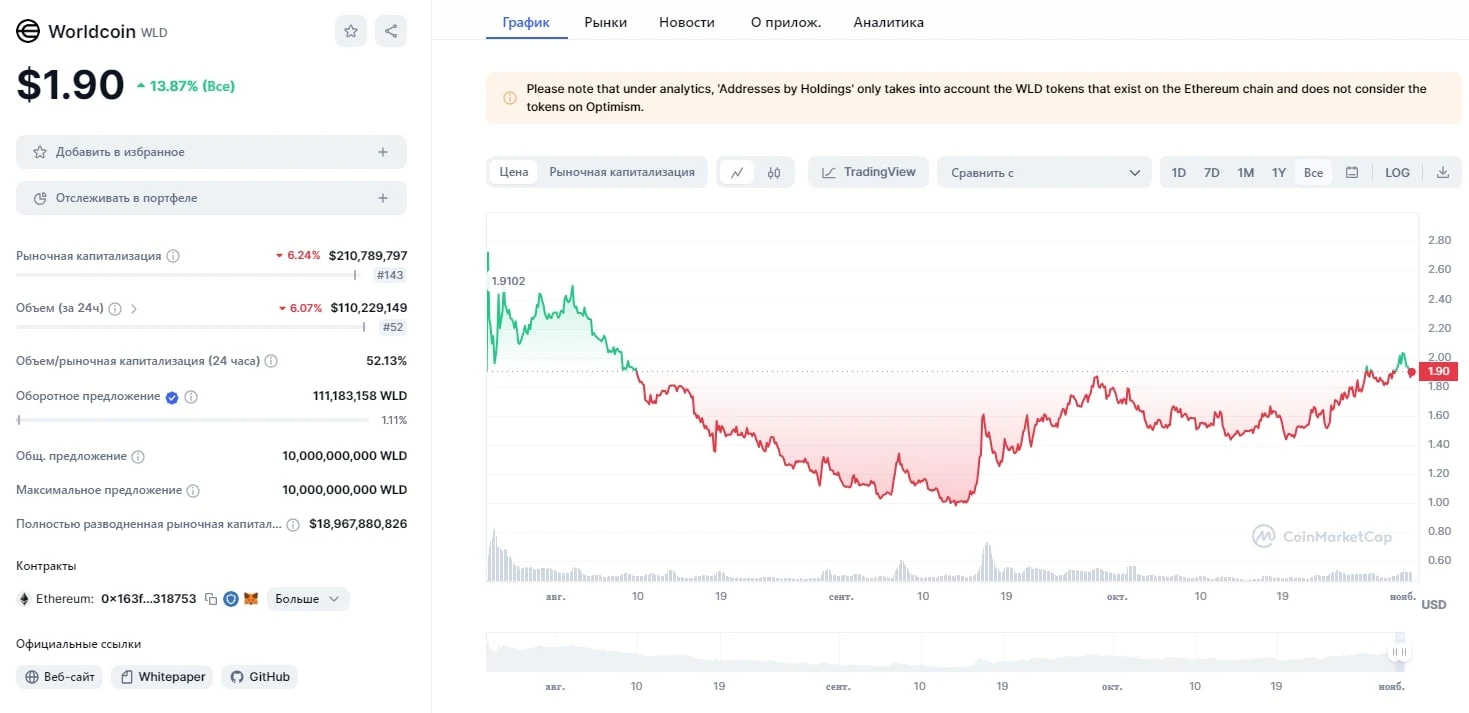The image size is (1469, 713).
Task: Switch to the Новости tab
Action: click(687, 22)
